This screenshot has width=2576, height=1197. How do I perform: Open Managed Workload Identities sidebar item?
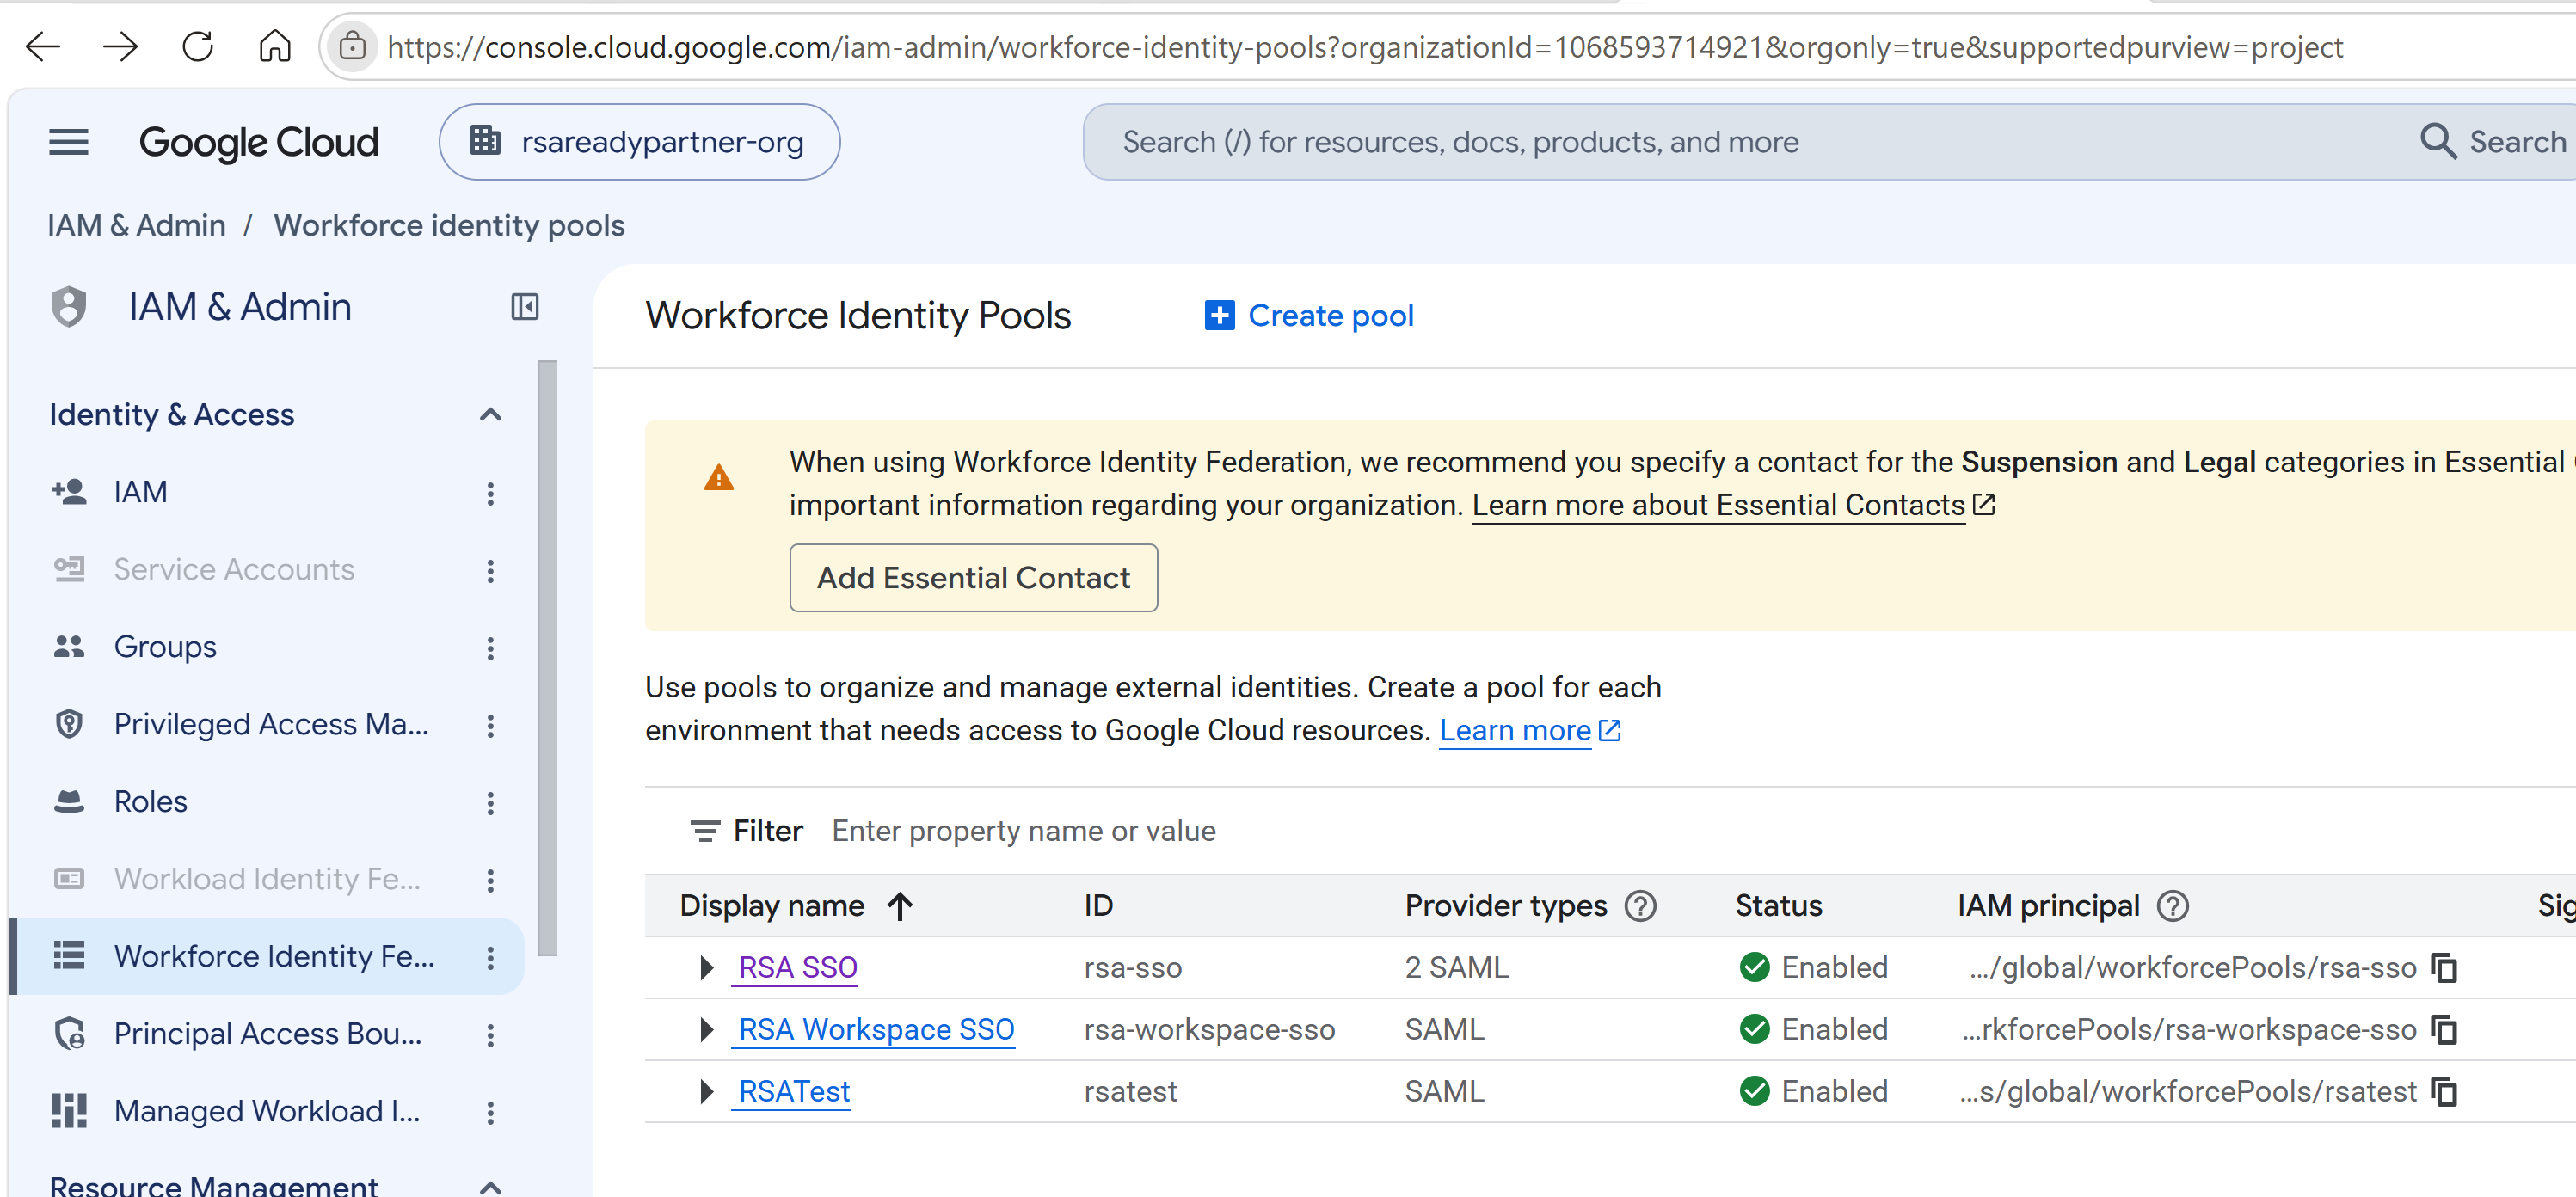(267, 1111)
